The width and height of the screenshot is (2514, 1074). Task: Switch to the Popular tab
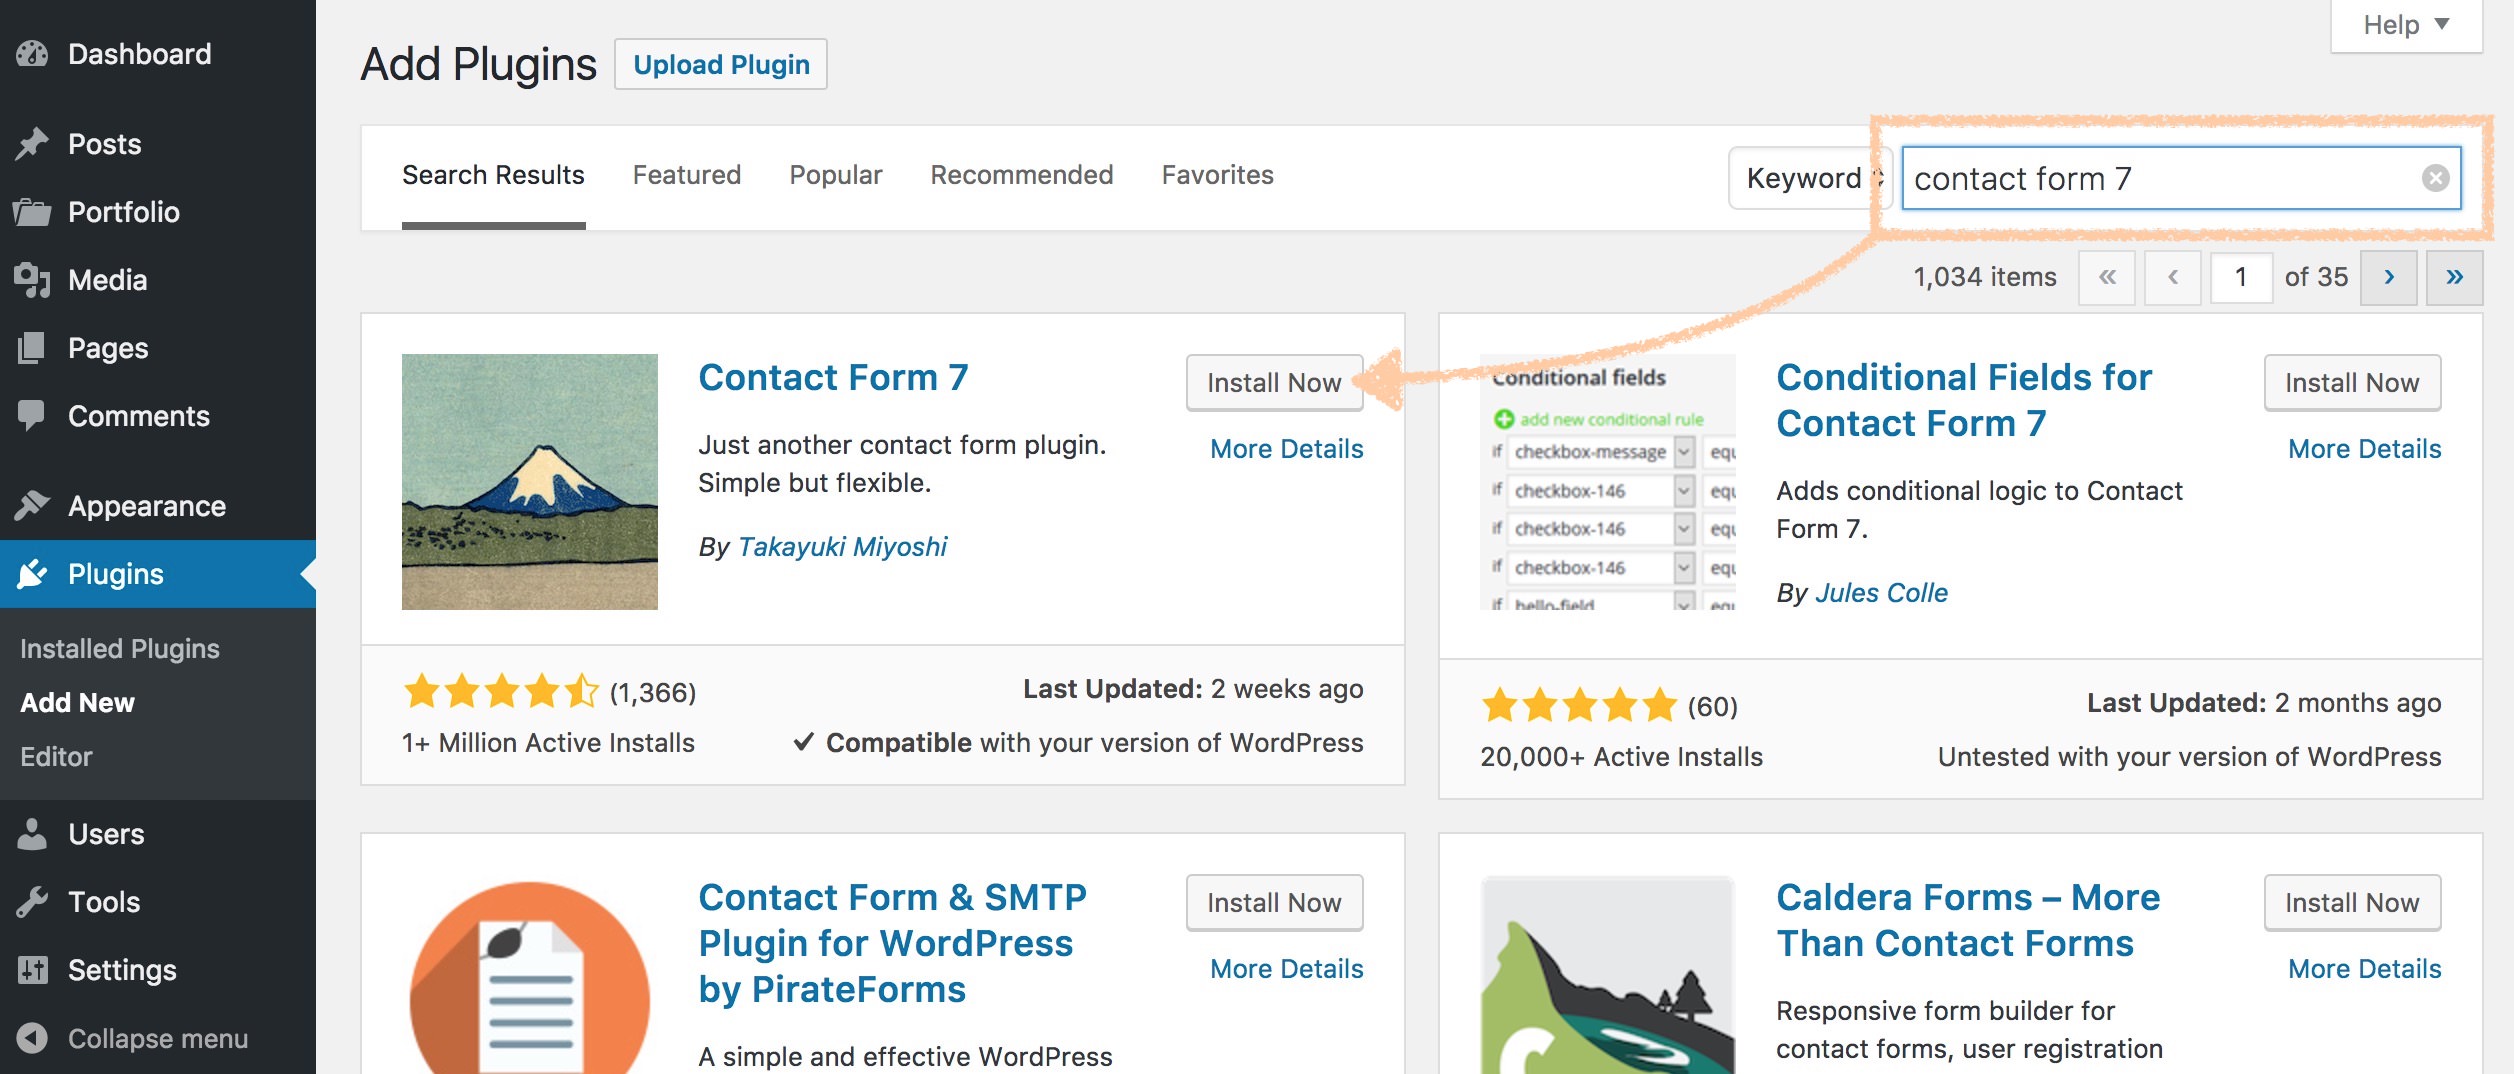tap(836, 175)
